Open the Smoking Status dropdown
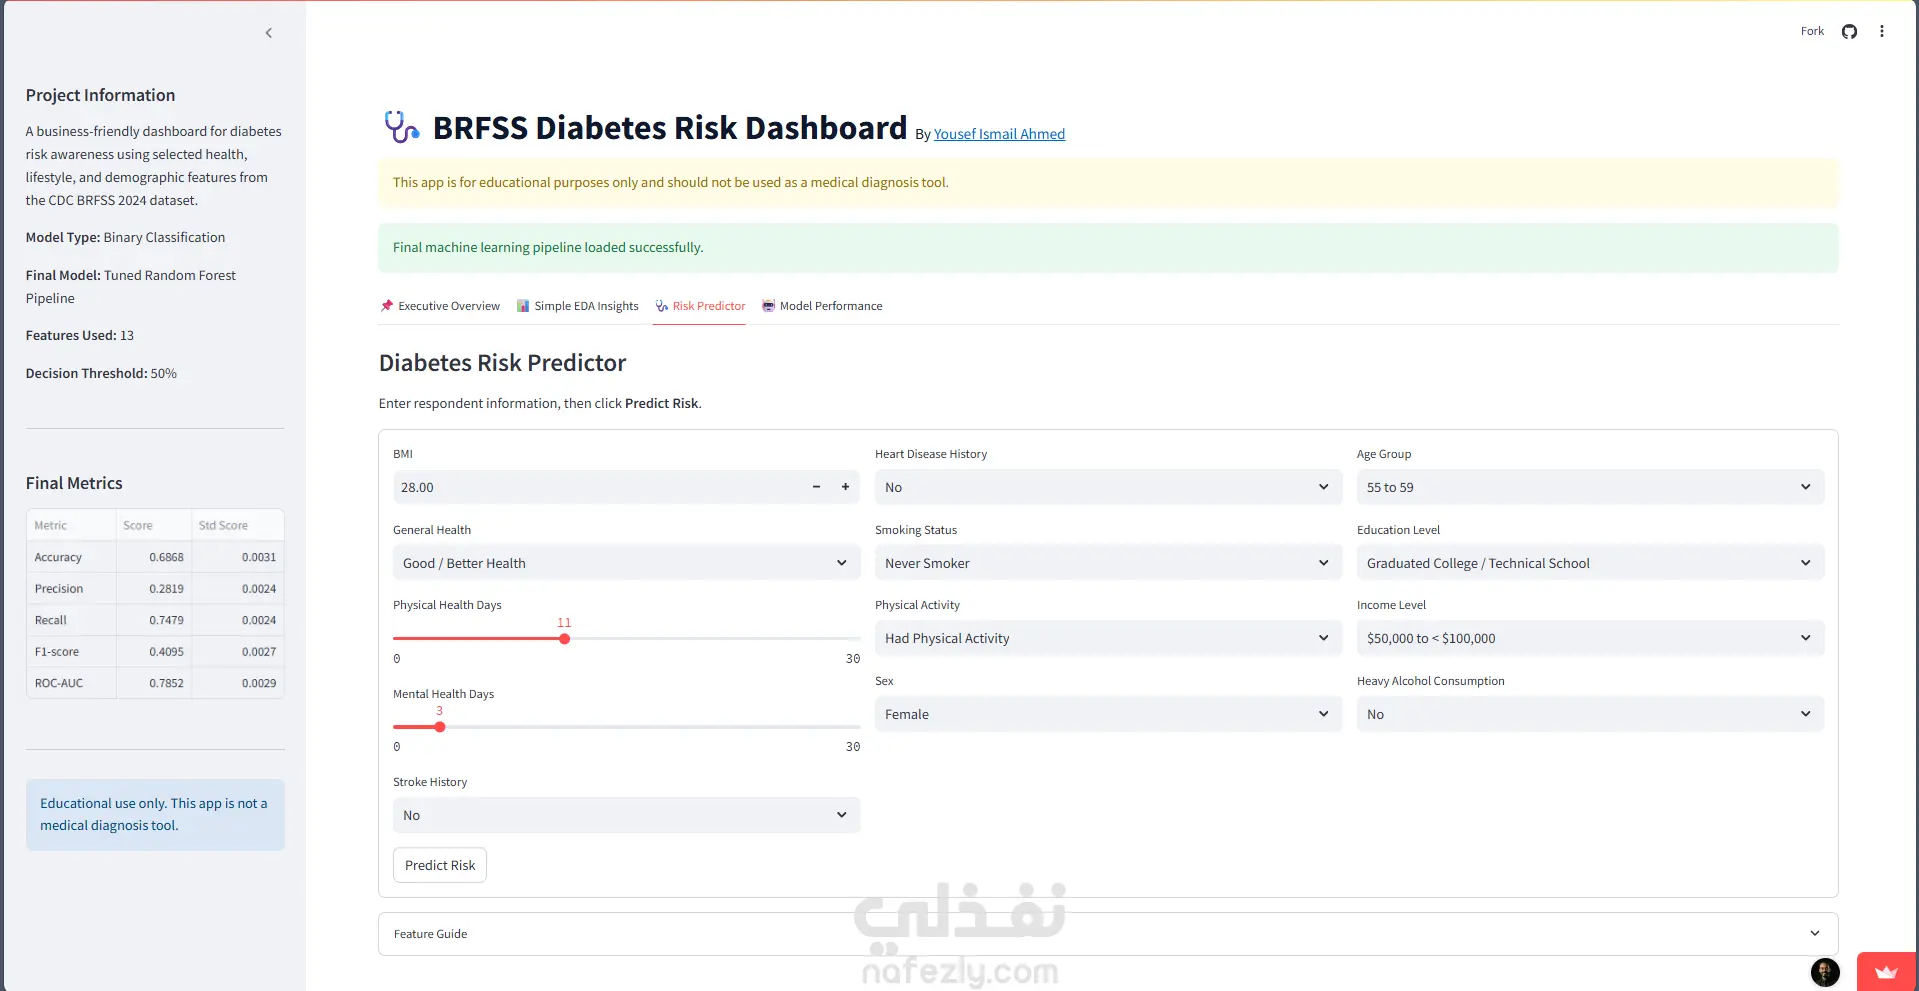 point(1108,563)
